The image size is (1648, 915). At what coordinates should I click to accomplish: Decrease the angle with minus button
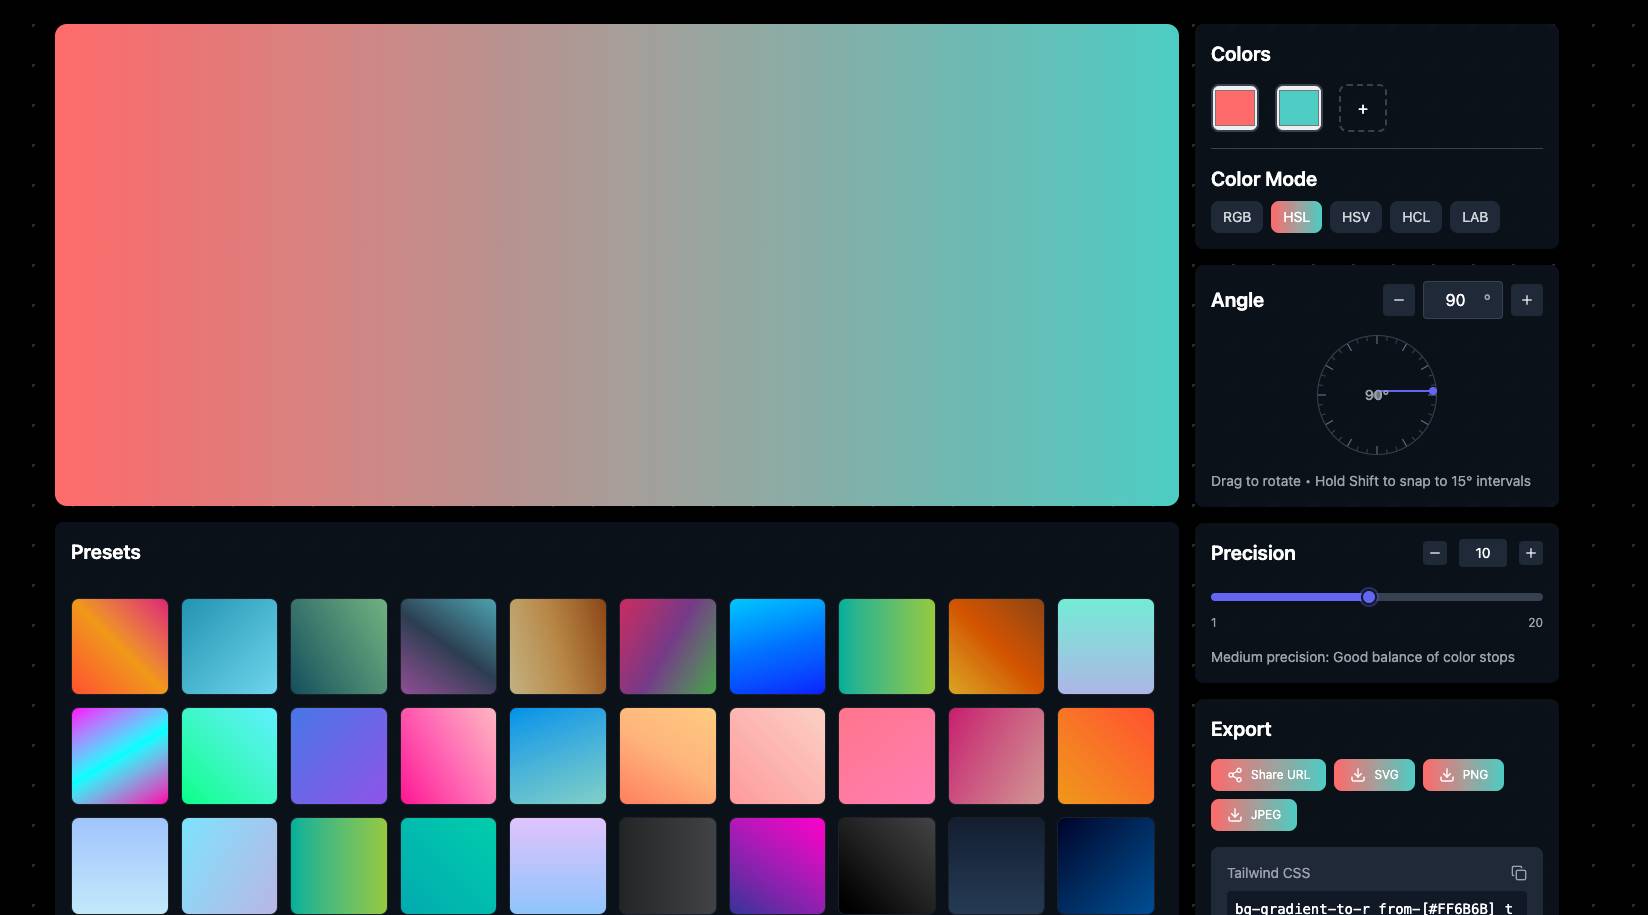tap(1399, 300)
